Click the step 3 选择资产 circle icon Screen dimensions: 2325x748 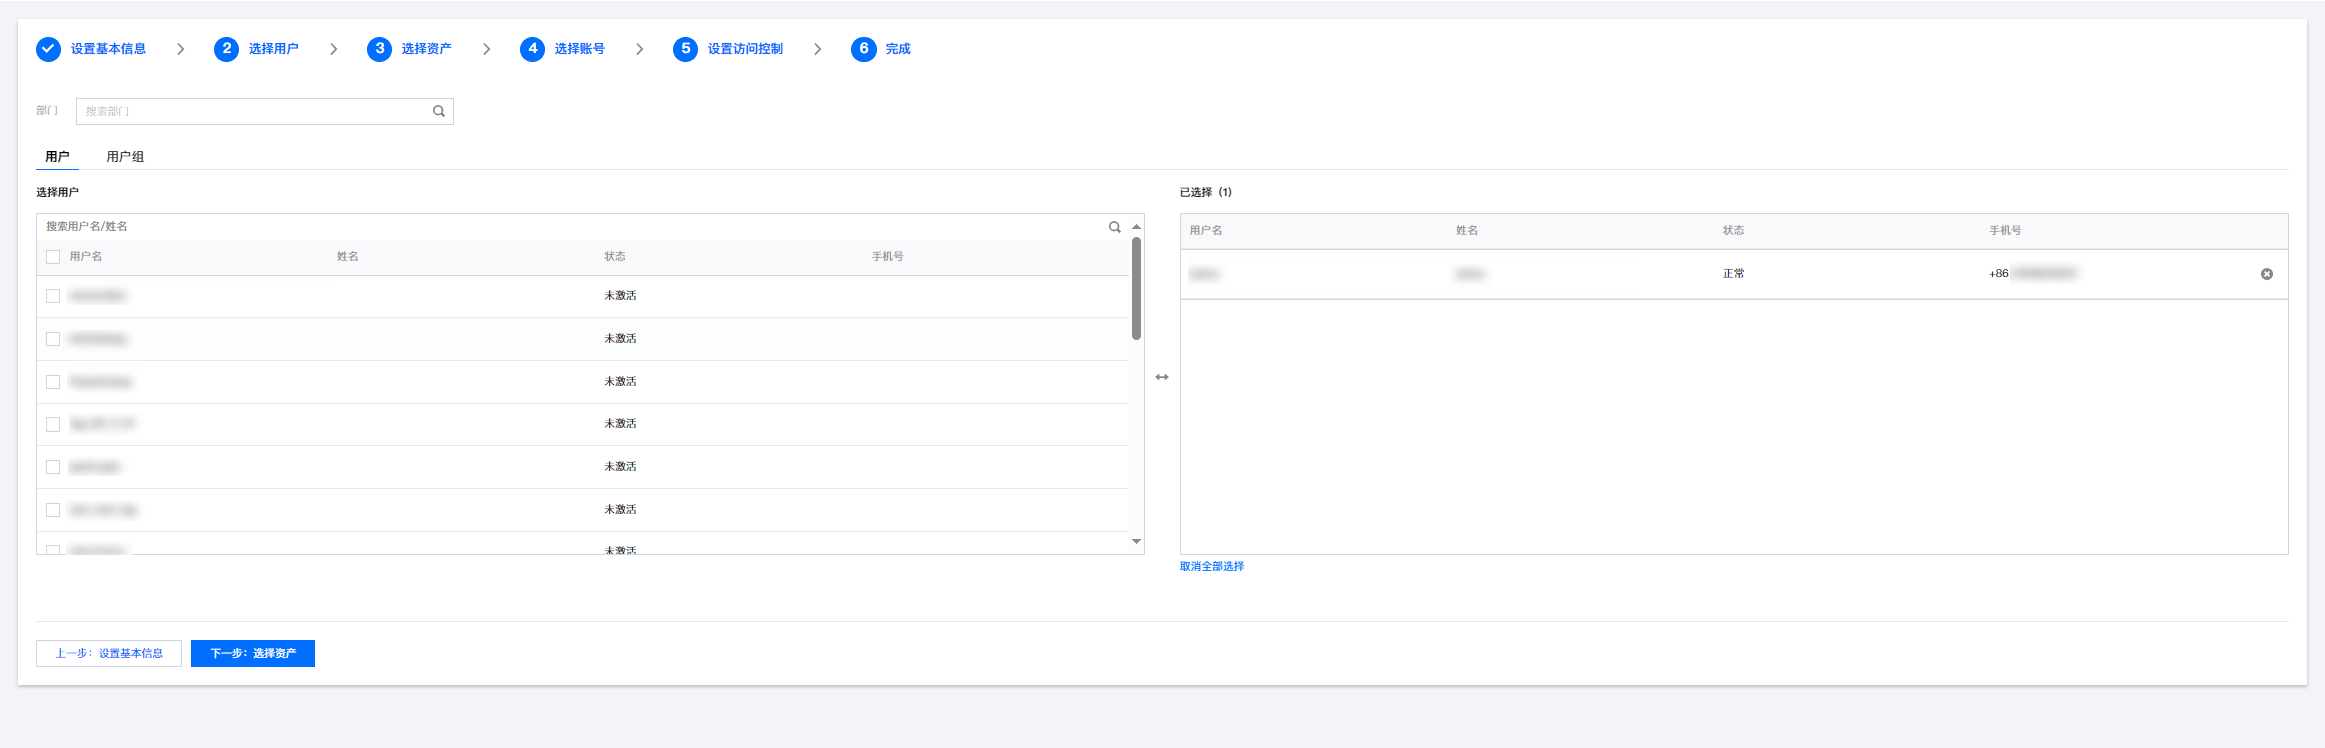tap(379, 49)
